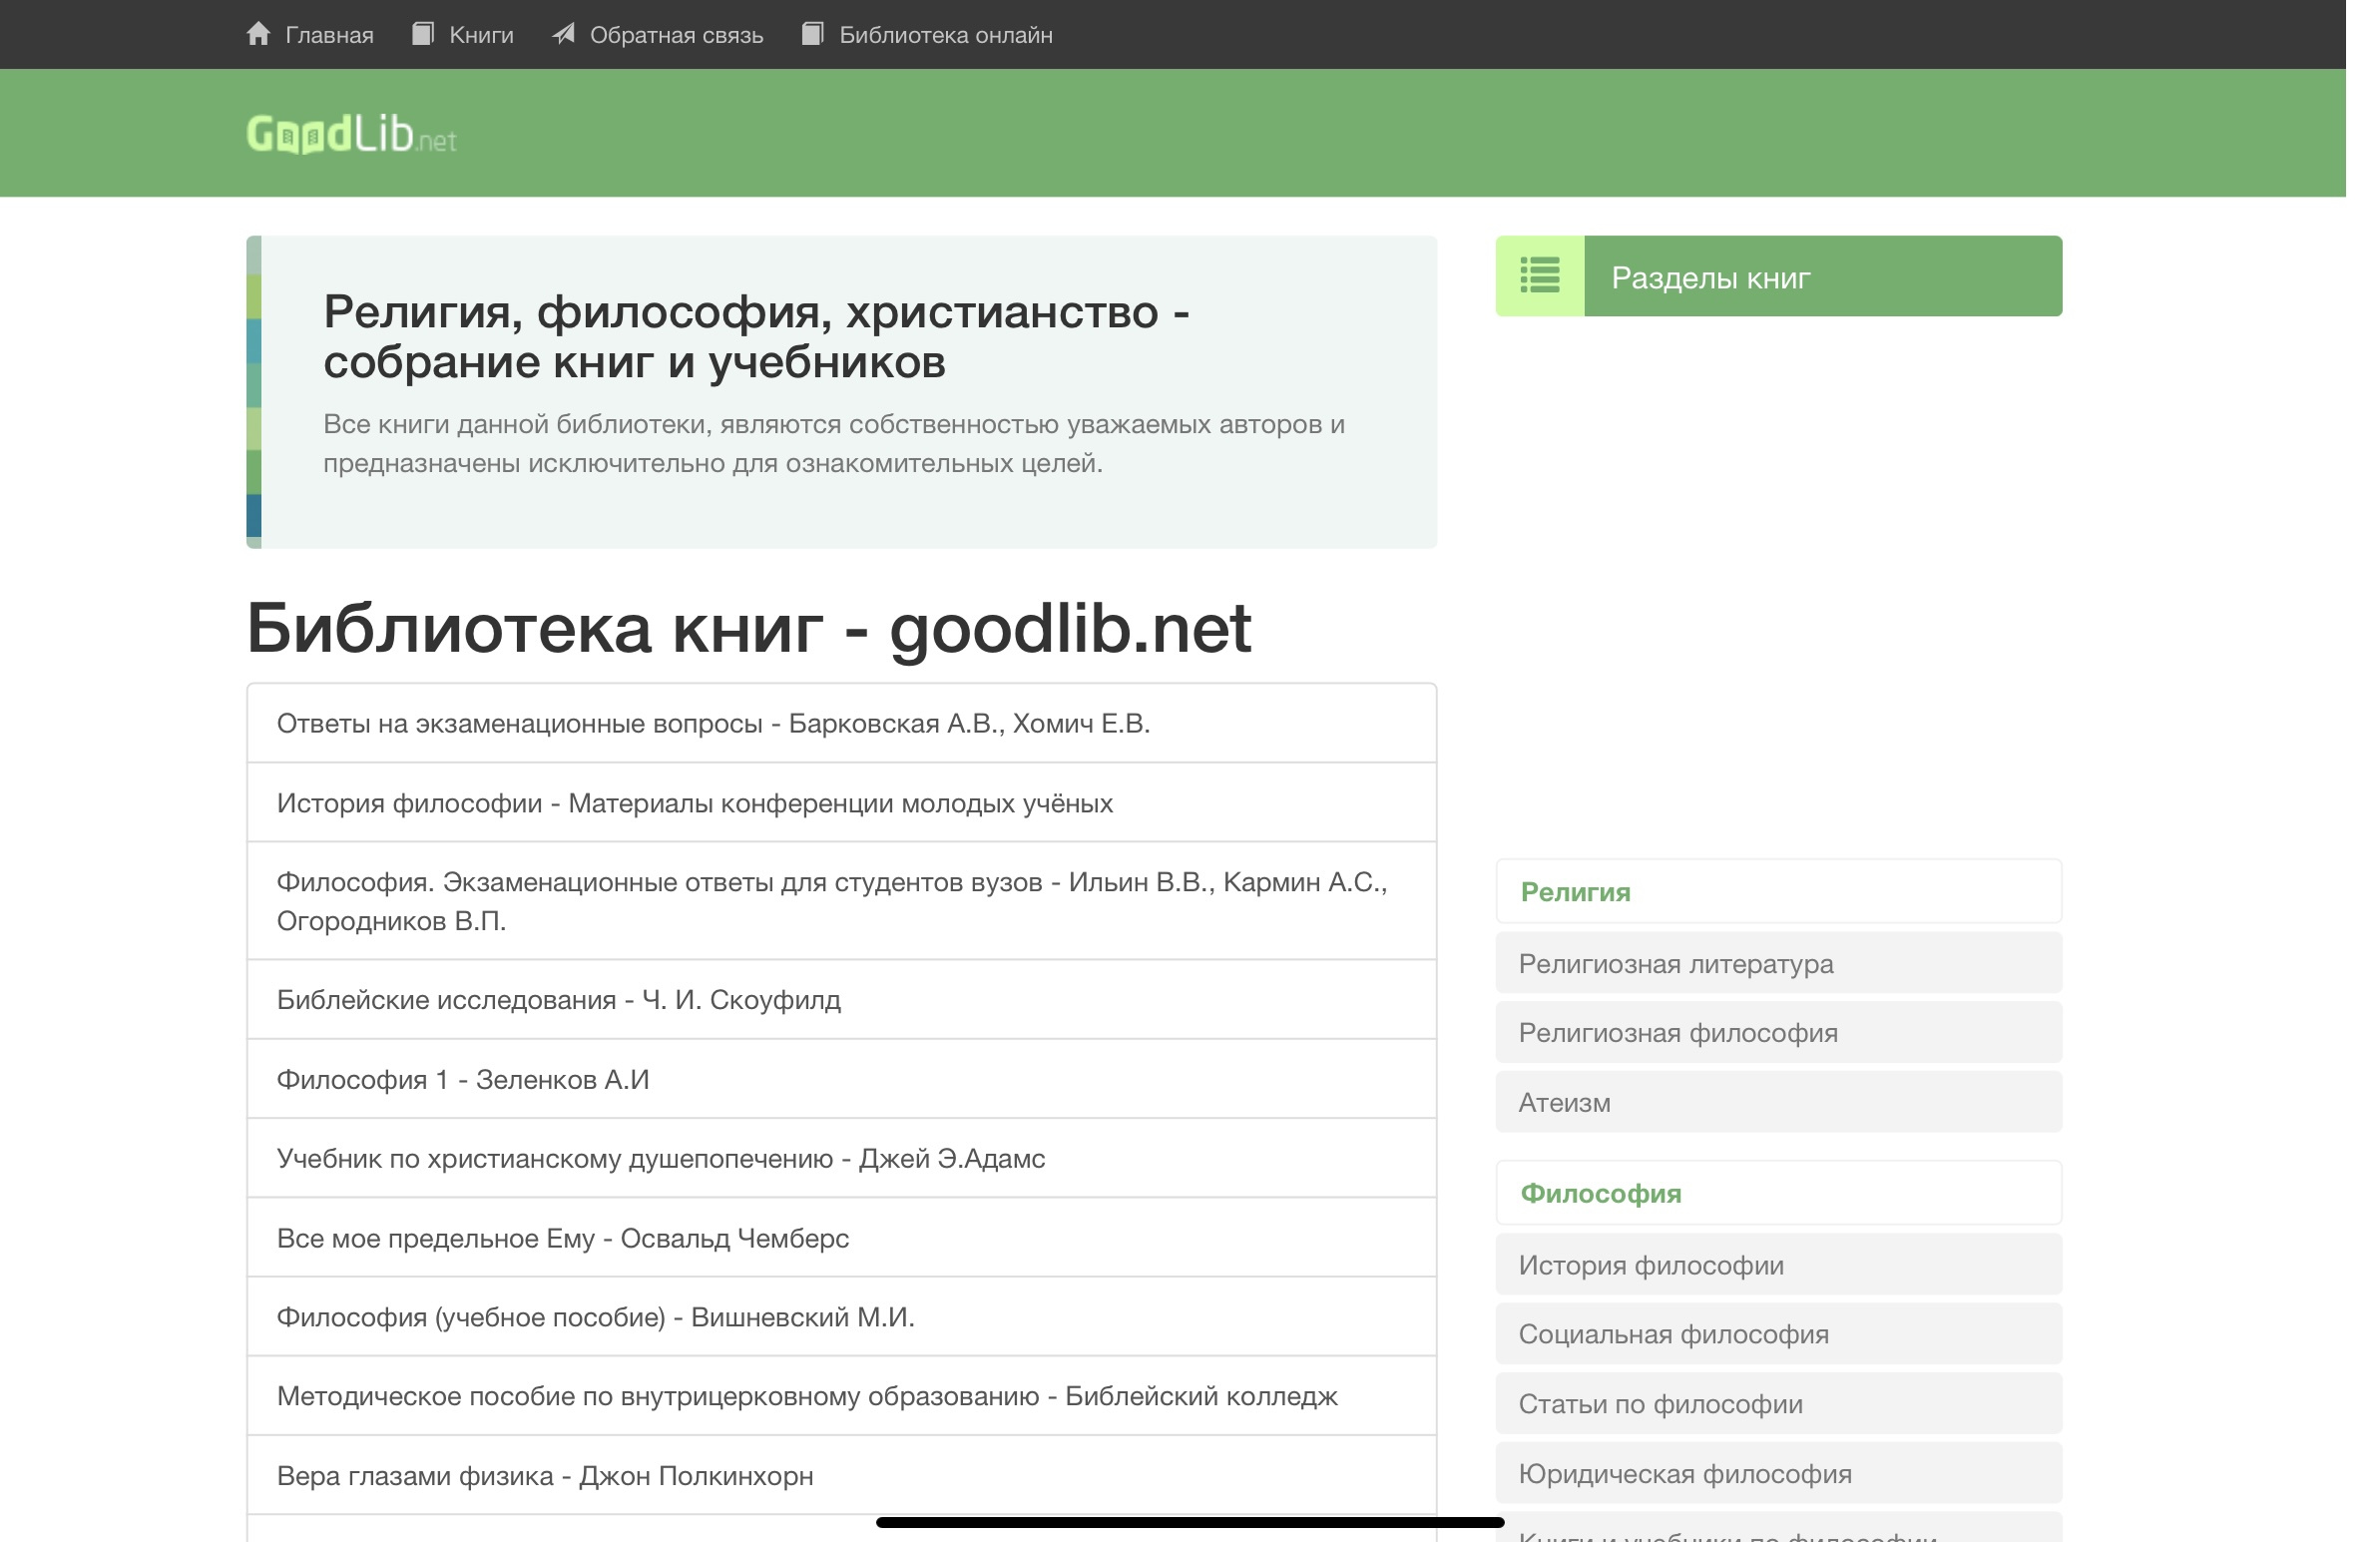
Task: Open Все мое предельное Ему book
Action: [842, 1238]
